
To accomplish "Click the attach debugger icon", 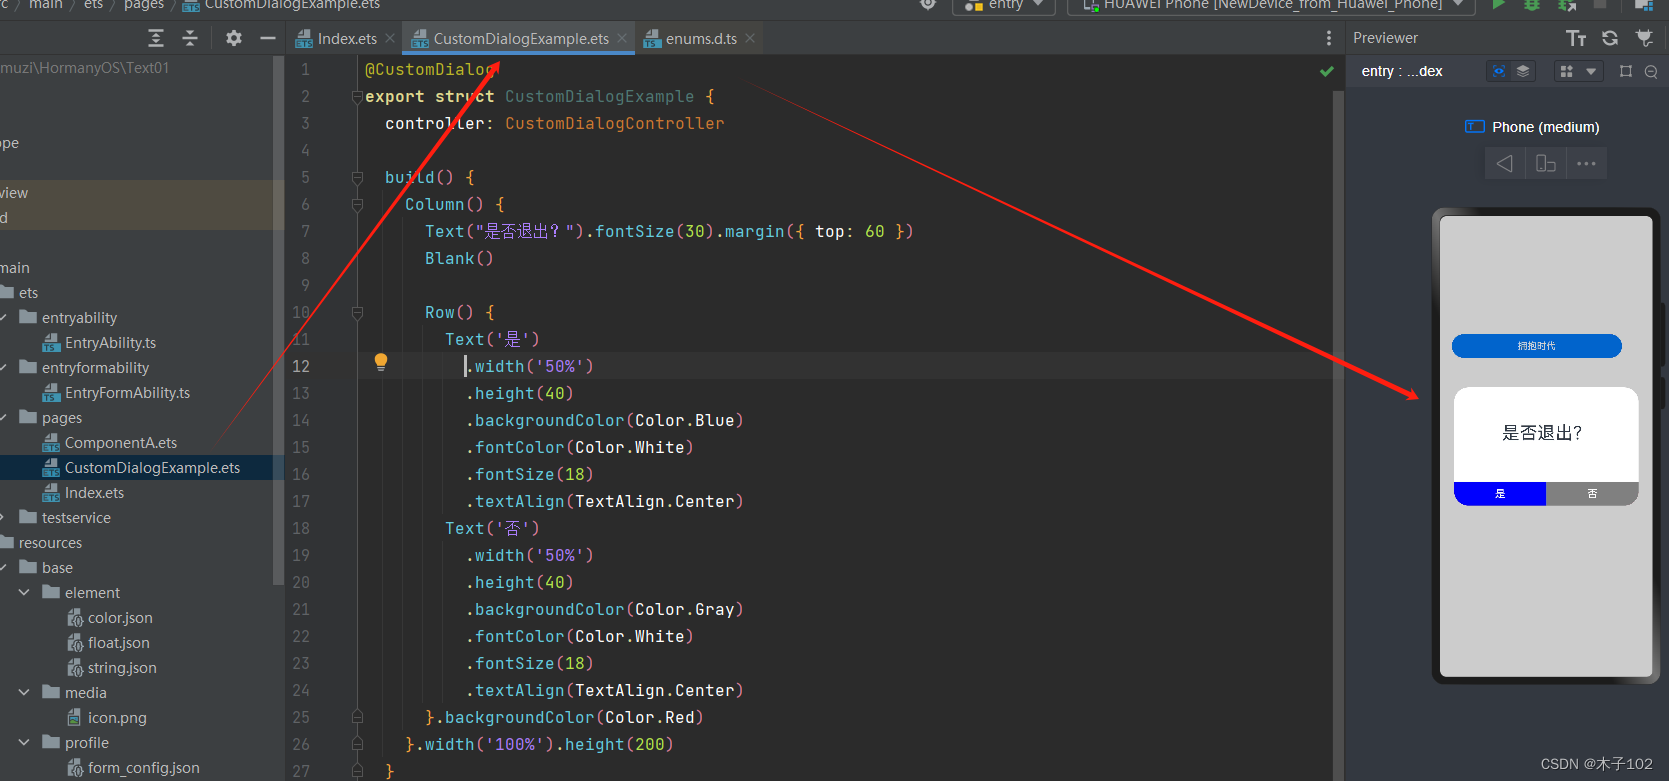I will point(1567,5).
